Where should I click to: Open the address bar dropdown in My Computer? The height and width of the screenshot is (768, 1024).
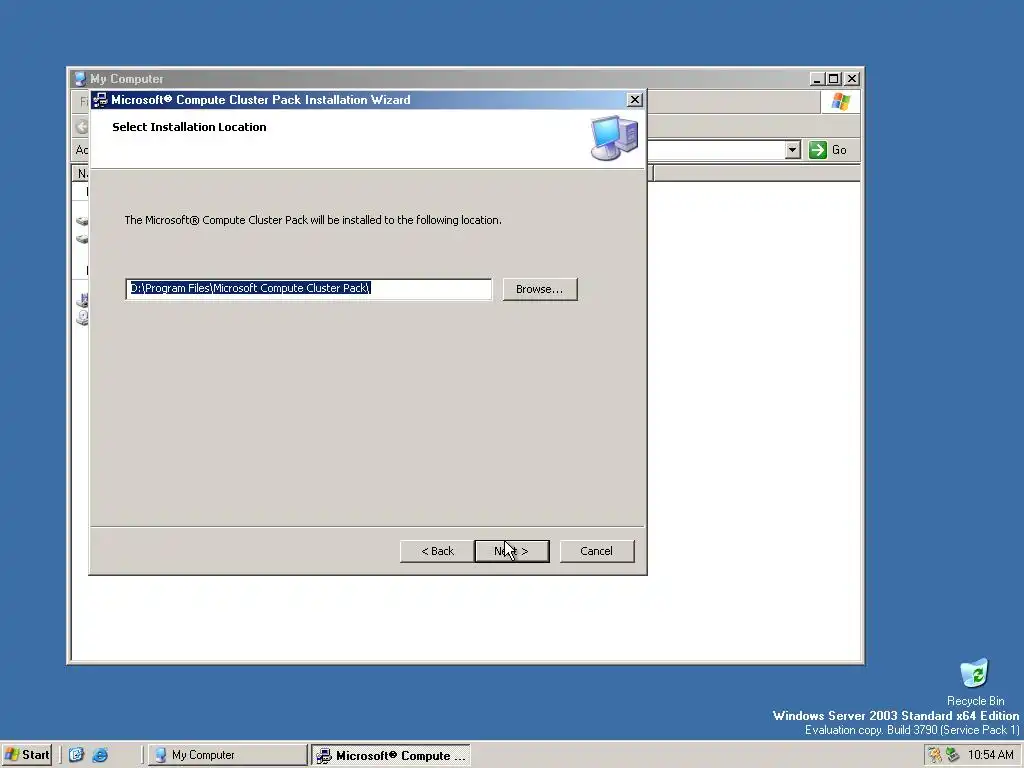coord(792,150)
